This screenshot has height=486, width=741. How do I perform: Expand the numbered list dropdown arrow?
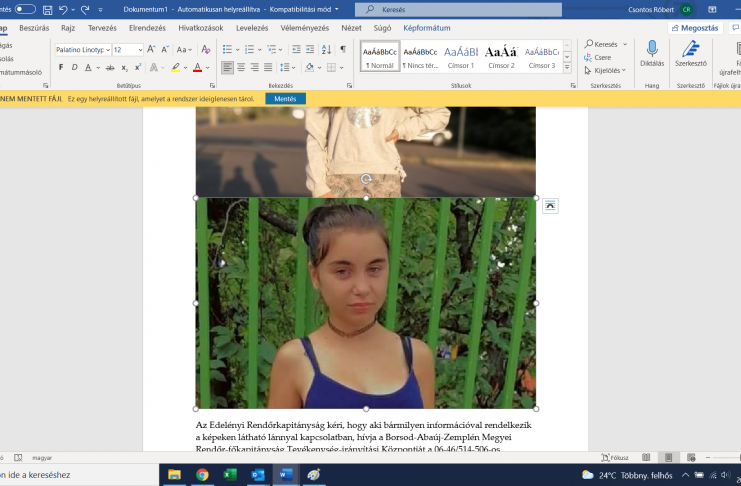click(x=259, y=50)
